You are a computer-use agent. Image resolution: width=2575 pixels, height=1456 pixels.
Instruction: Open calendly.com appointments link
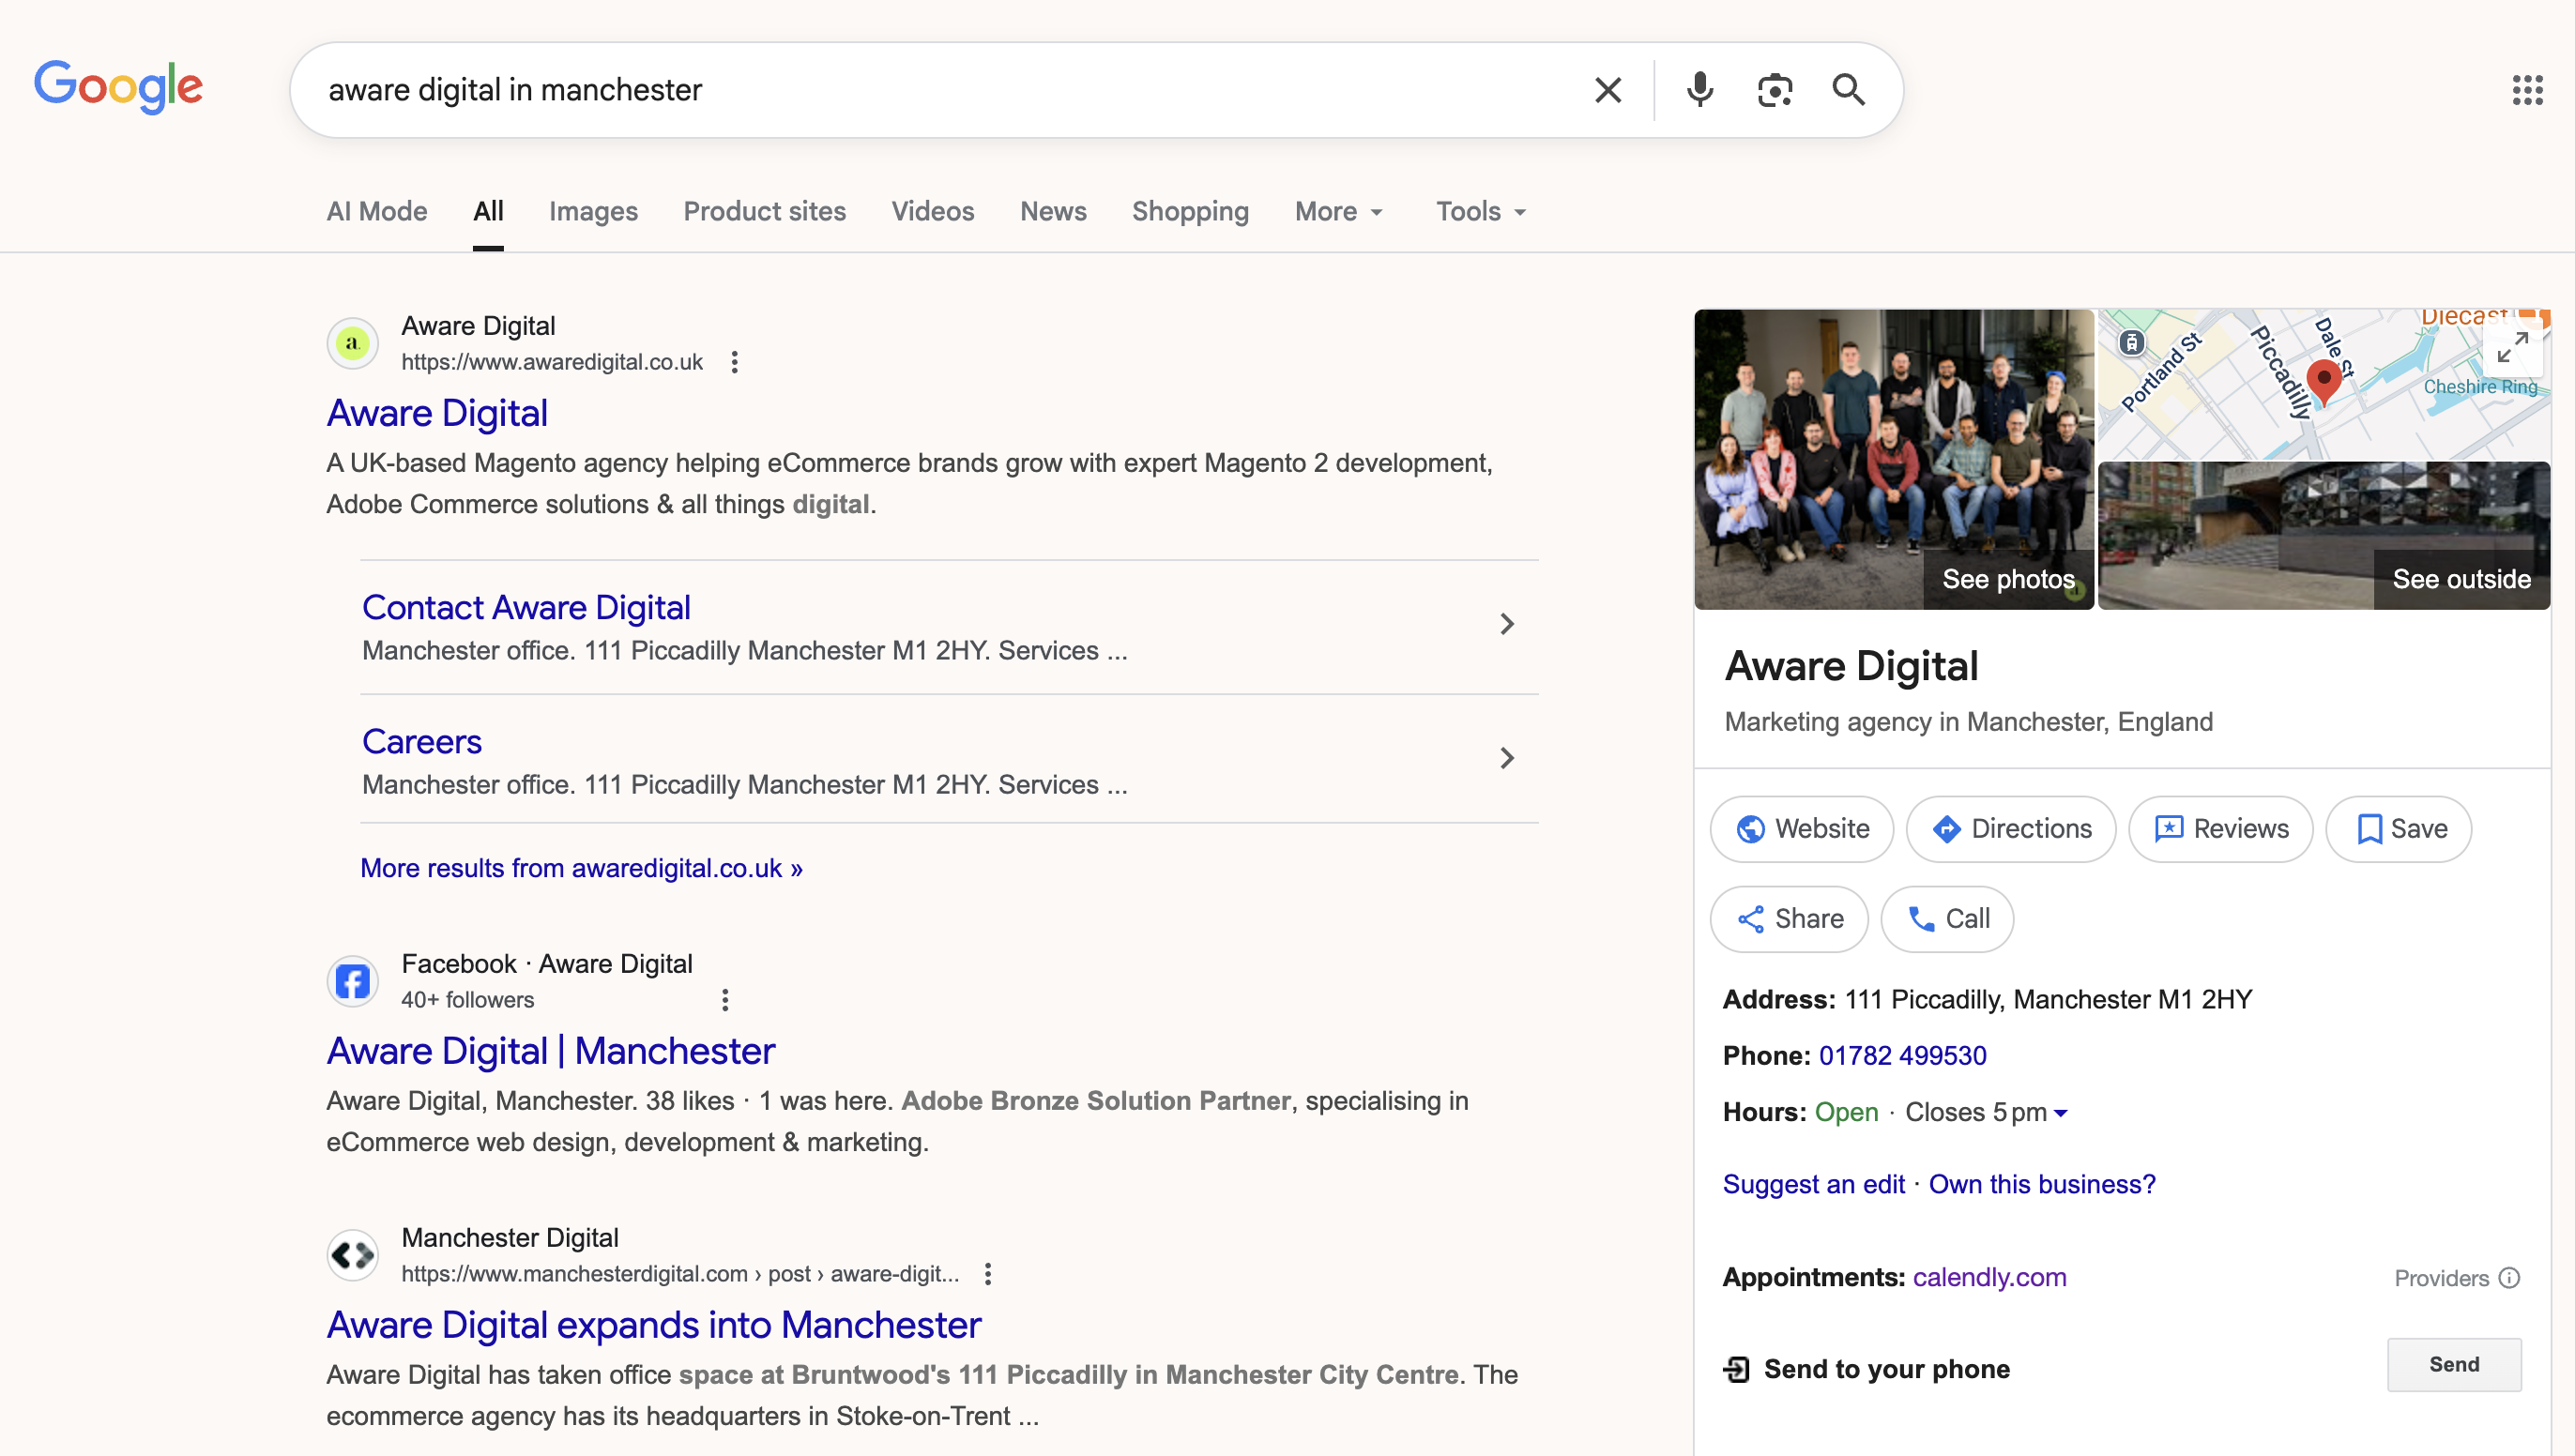pos(1989,1277)
